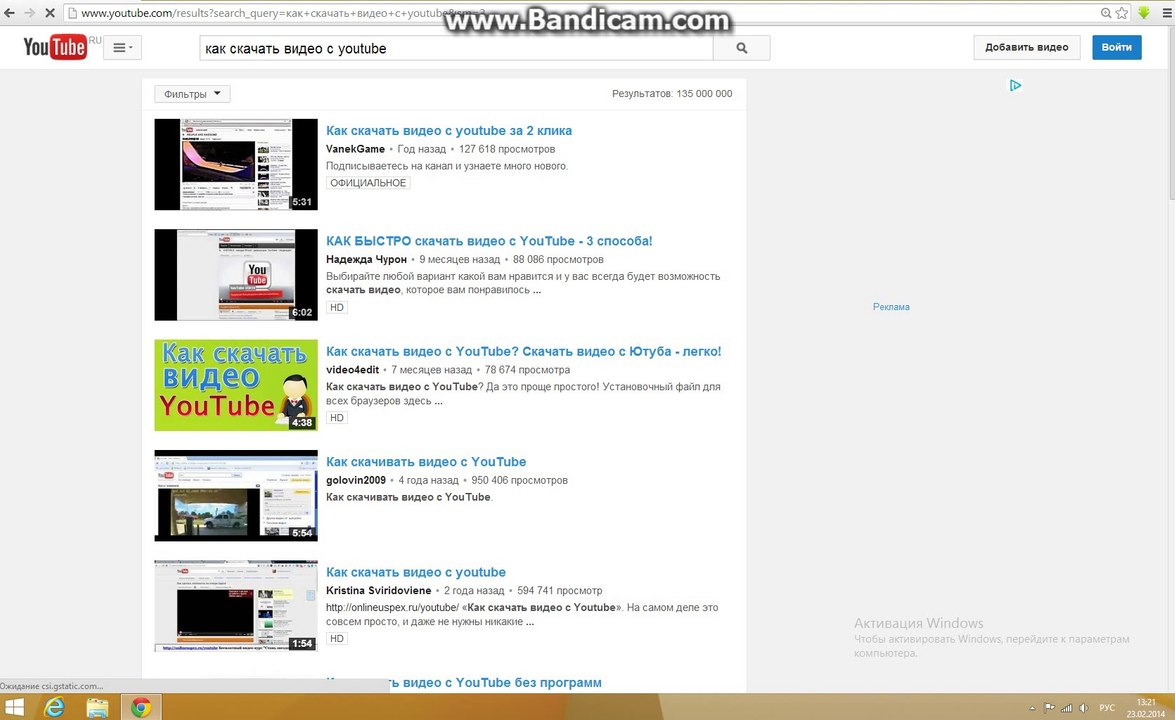Open golovin2009 channel link
Image resolution: width=1175 pixels, height=720 pixels.
[356, 480]
